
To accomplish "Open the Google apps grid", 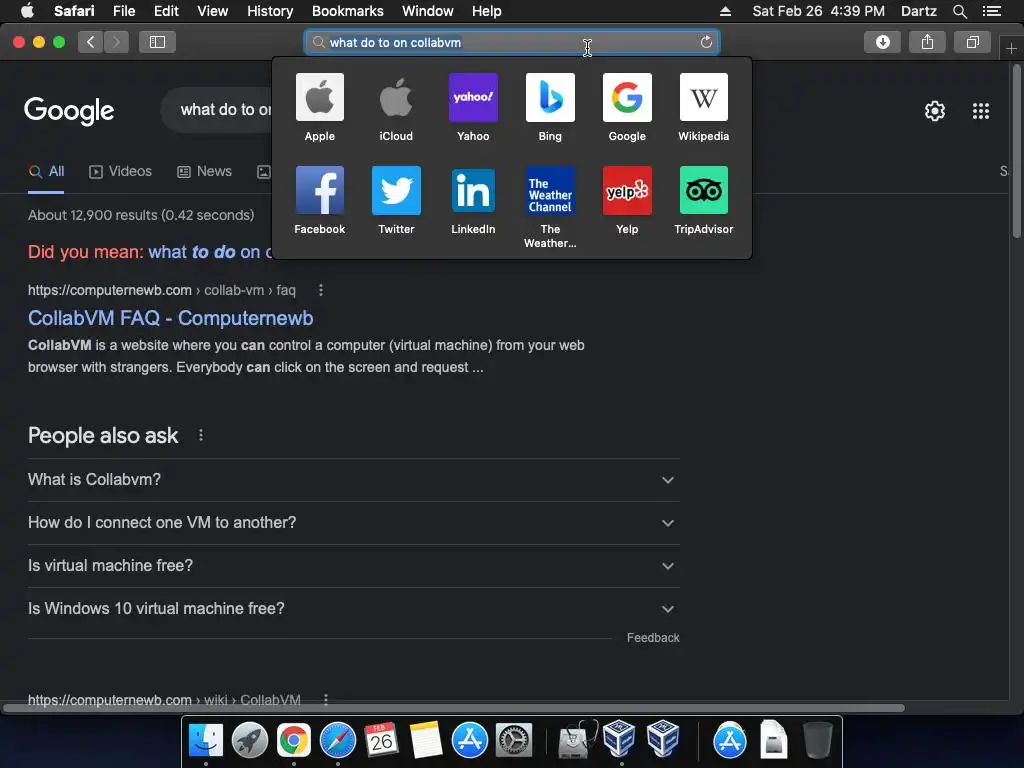I will (980, 110).
